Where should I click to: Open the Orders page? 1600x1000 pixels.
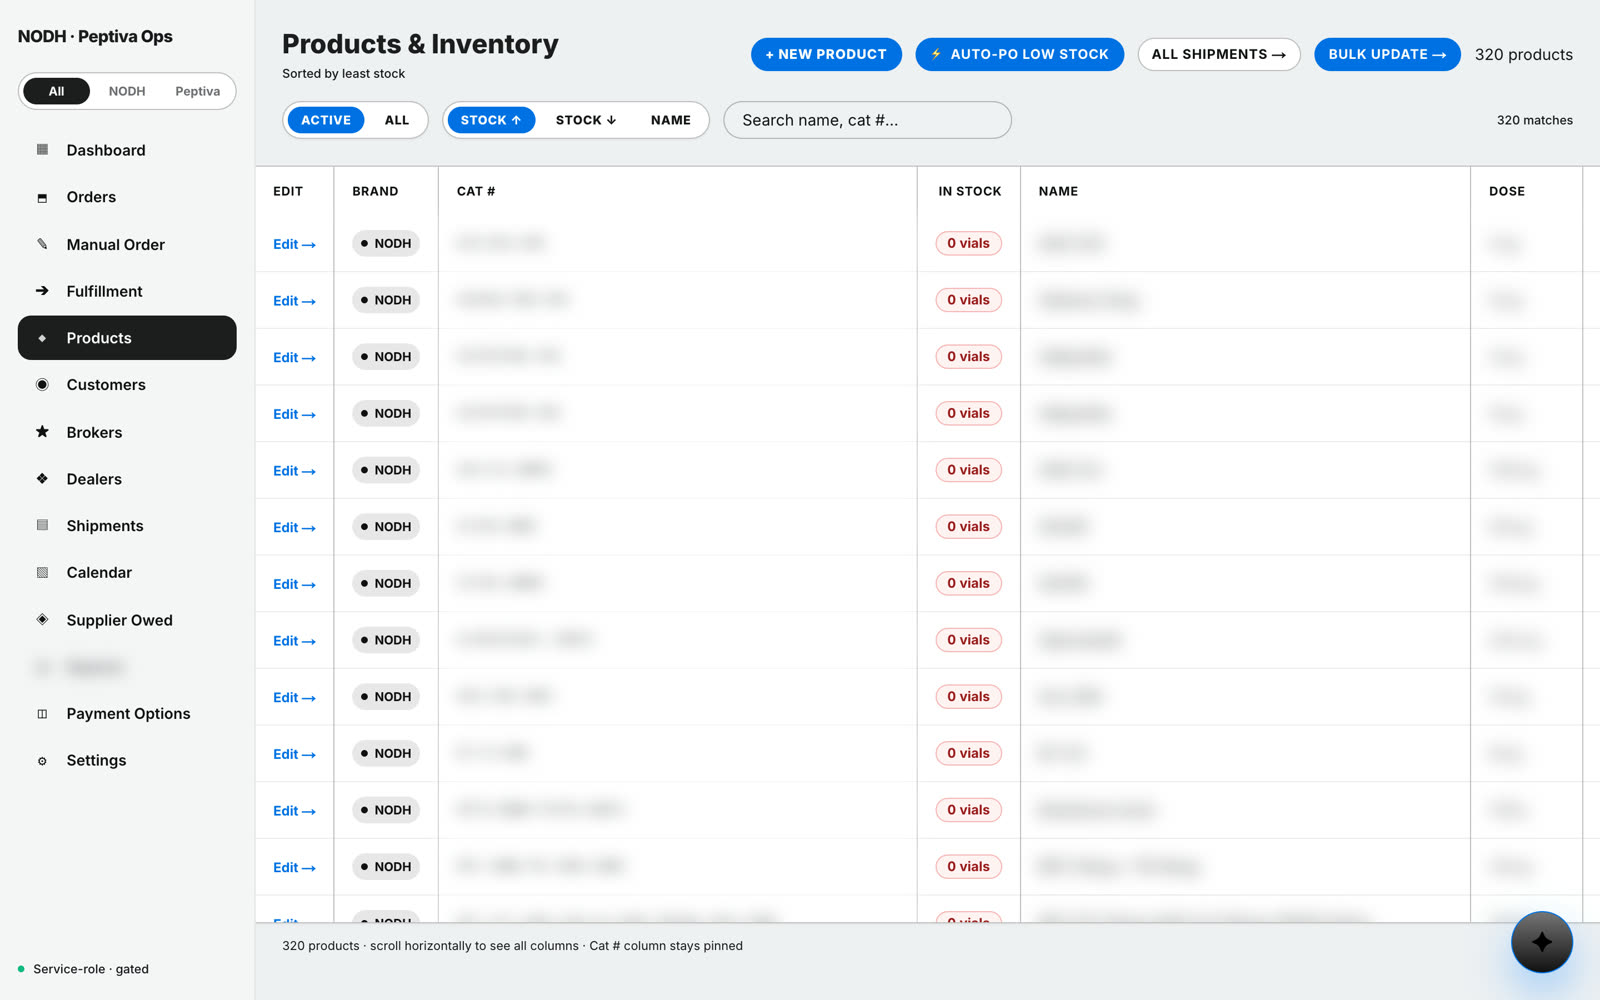[127, 197]
